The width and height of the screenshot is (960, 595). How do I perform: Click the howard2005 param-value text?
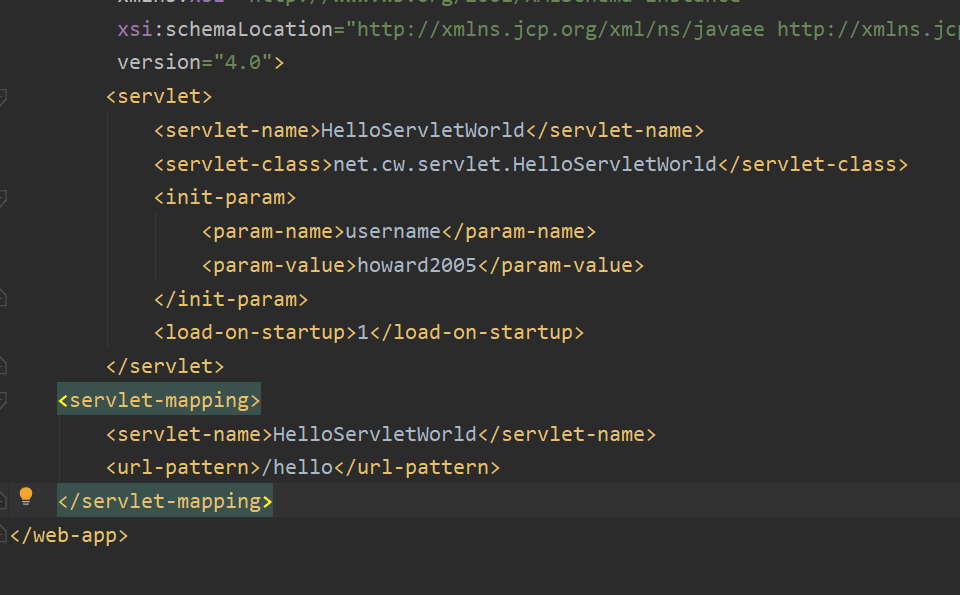point(417,265)
